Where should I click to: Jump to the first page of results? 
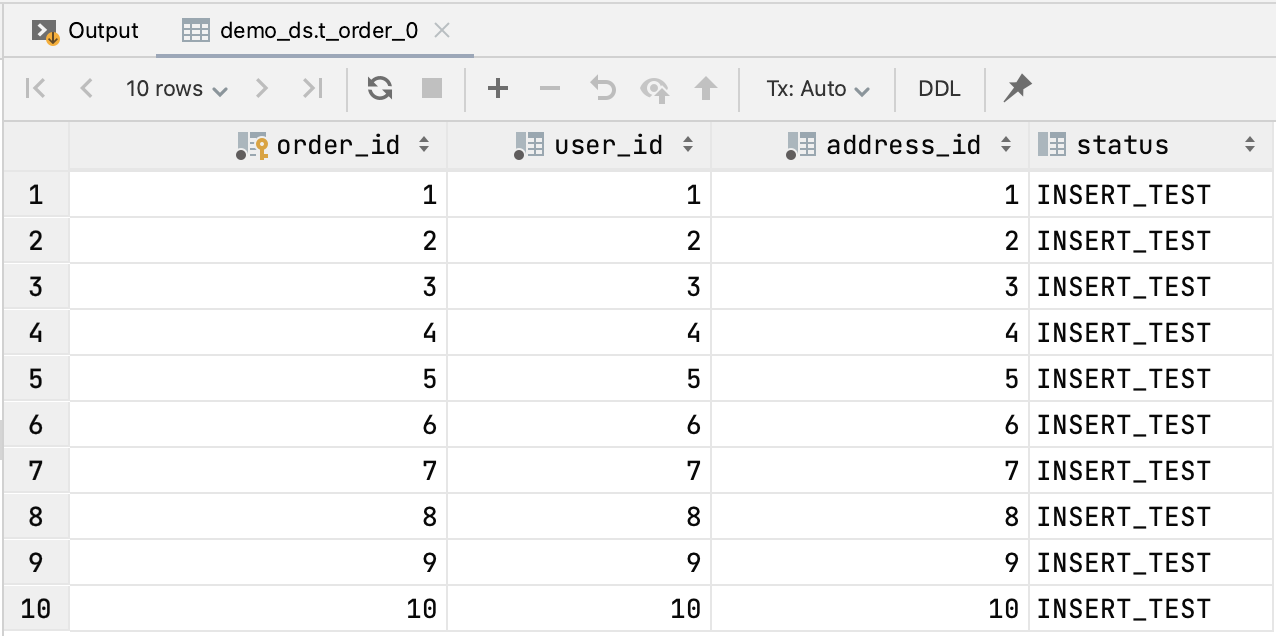click(34, 88)
